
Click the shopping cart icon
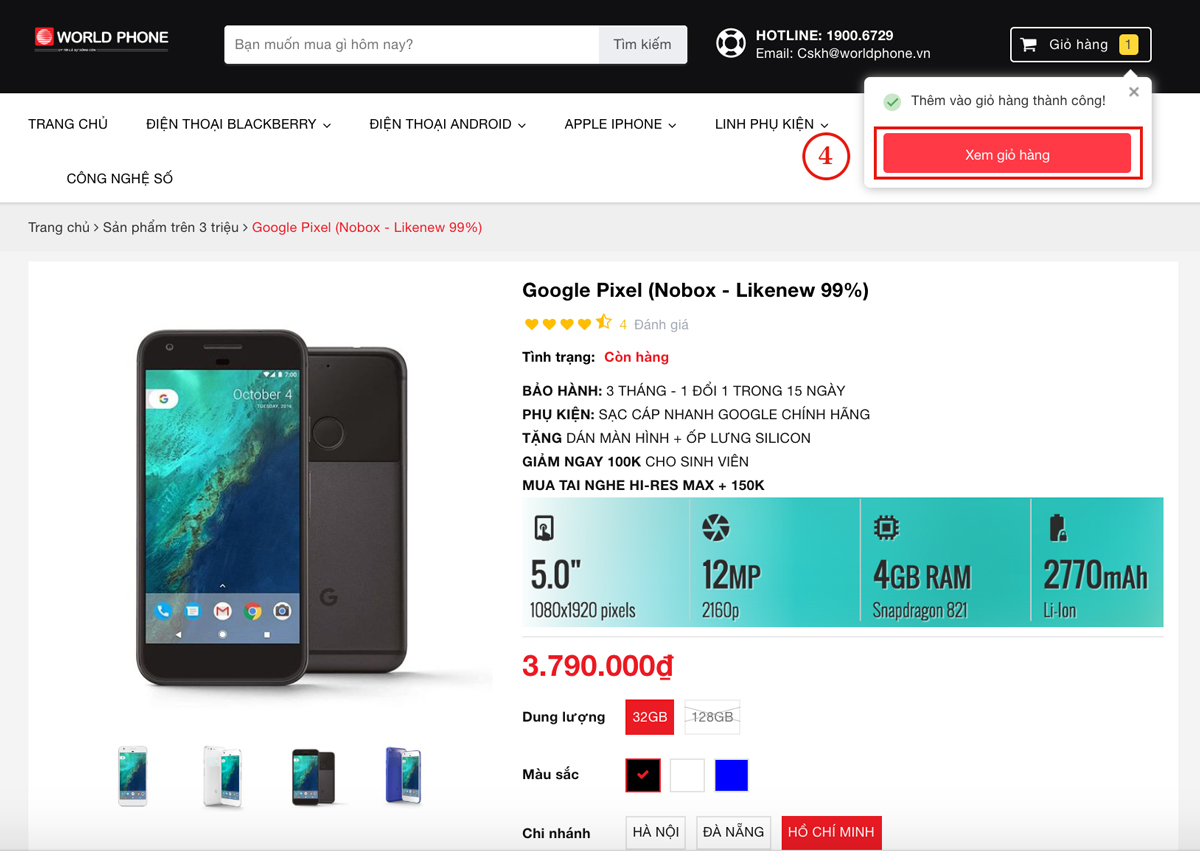[1028, 45]
